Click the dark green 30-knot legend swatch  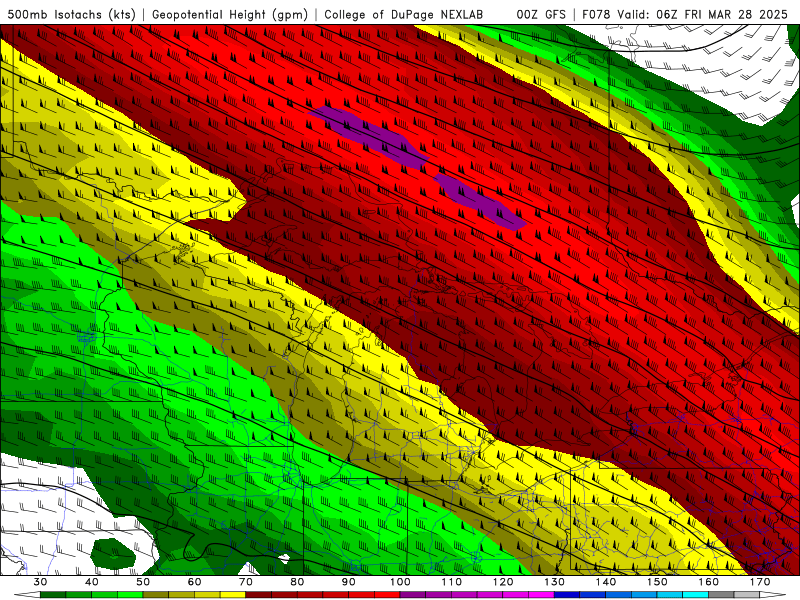tap(53, 595)
